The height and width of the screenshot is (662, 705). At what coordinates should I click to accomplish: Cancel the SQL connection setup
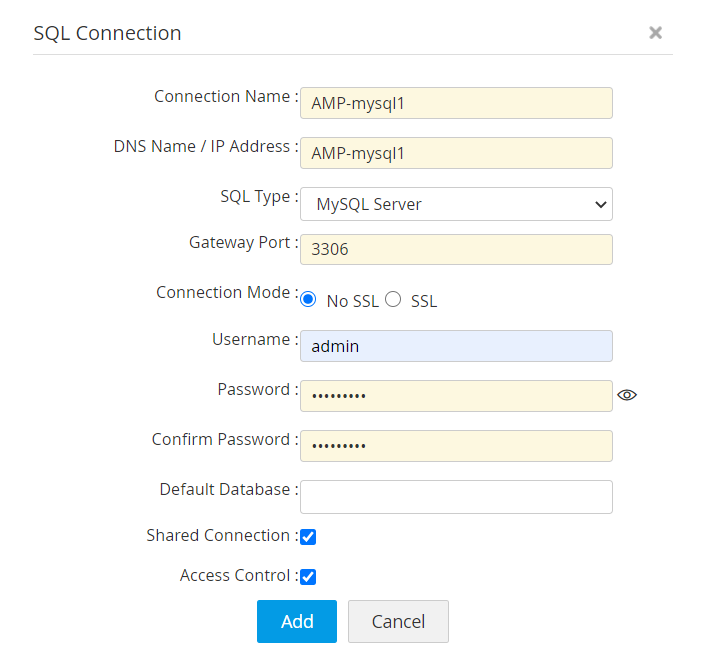click(x=398, y=621)
